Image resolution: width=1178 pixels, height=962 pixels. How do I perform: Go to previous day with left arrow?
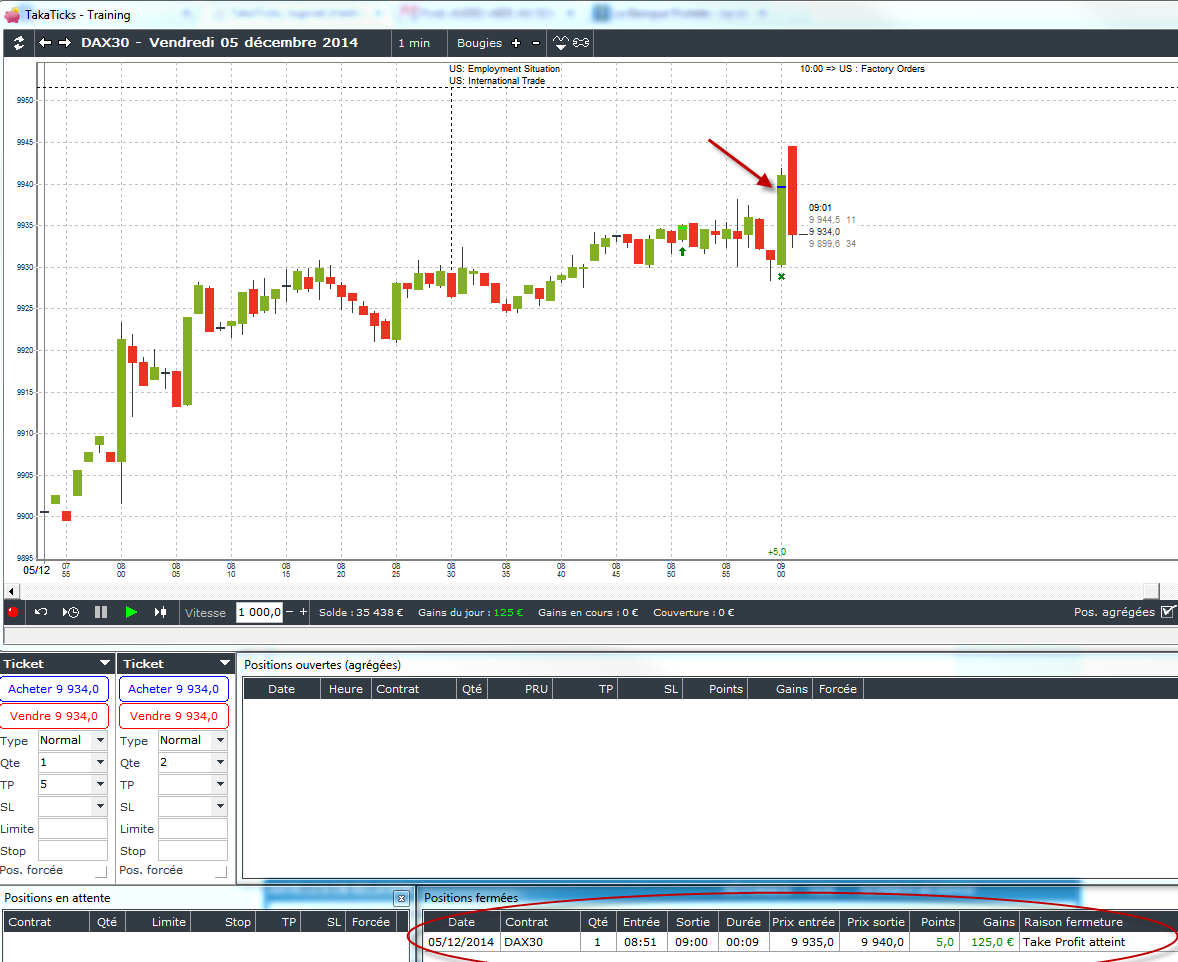pos(45,43)
